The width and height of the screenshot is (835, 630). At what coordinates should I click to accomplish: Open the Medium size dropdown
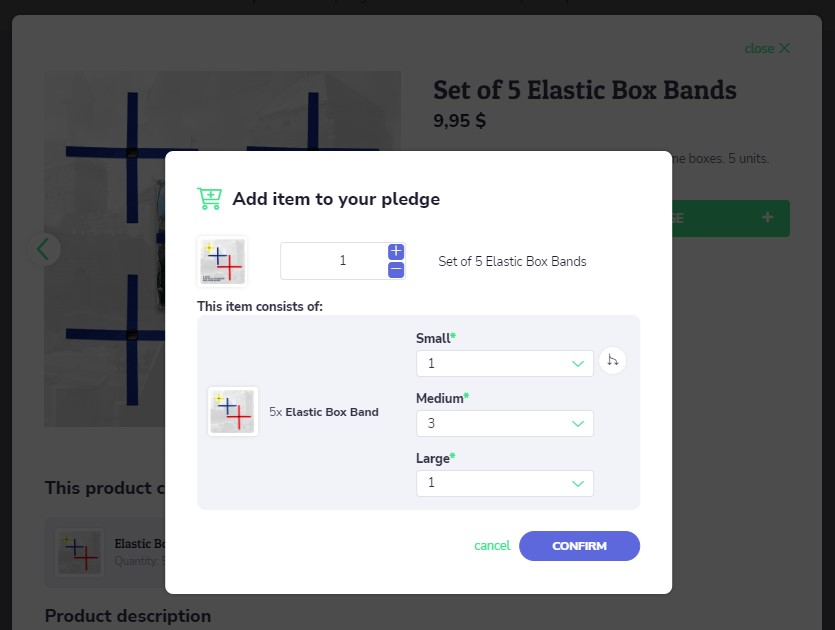[x=504, y=423]
